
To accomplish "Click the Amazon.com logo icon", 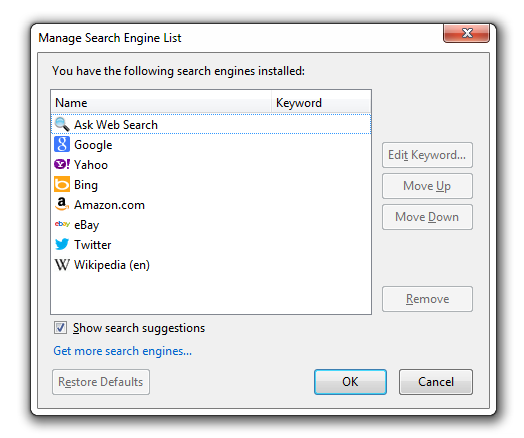I will [62, 204].
